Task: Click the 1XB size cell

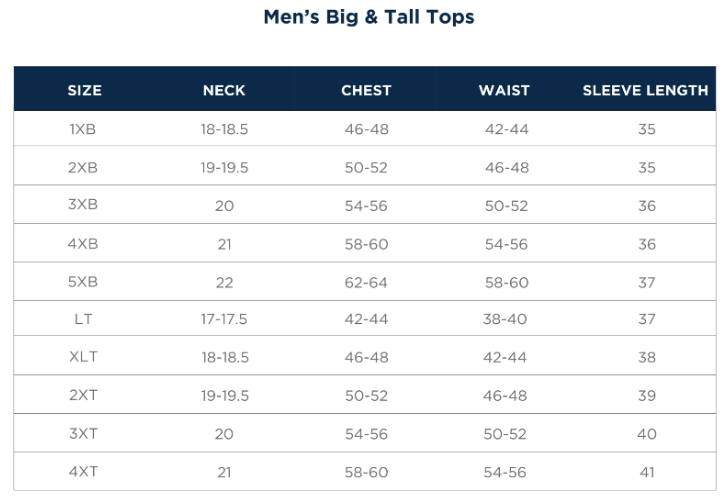Action: coord(83,130)
